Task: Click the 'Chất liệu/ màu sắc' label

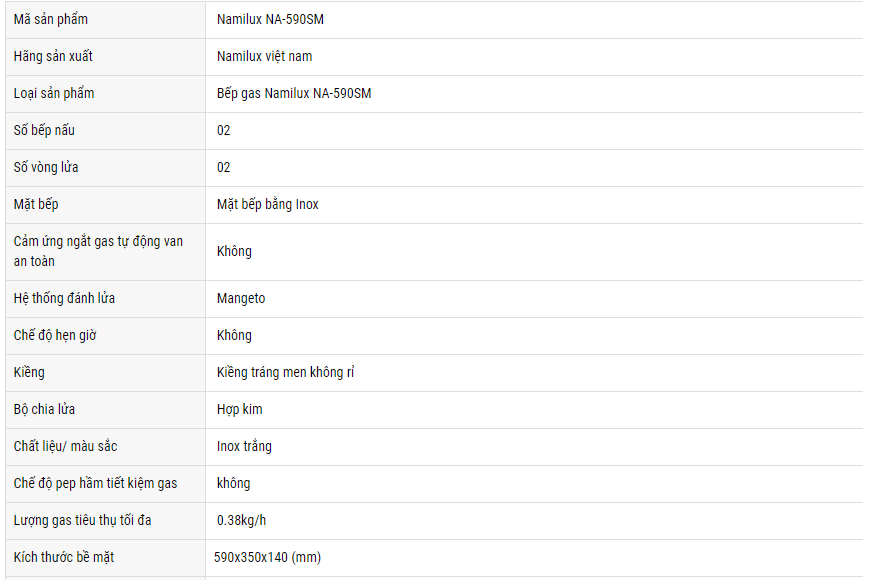Action: (x=66, y=446)
